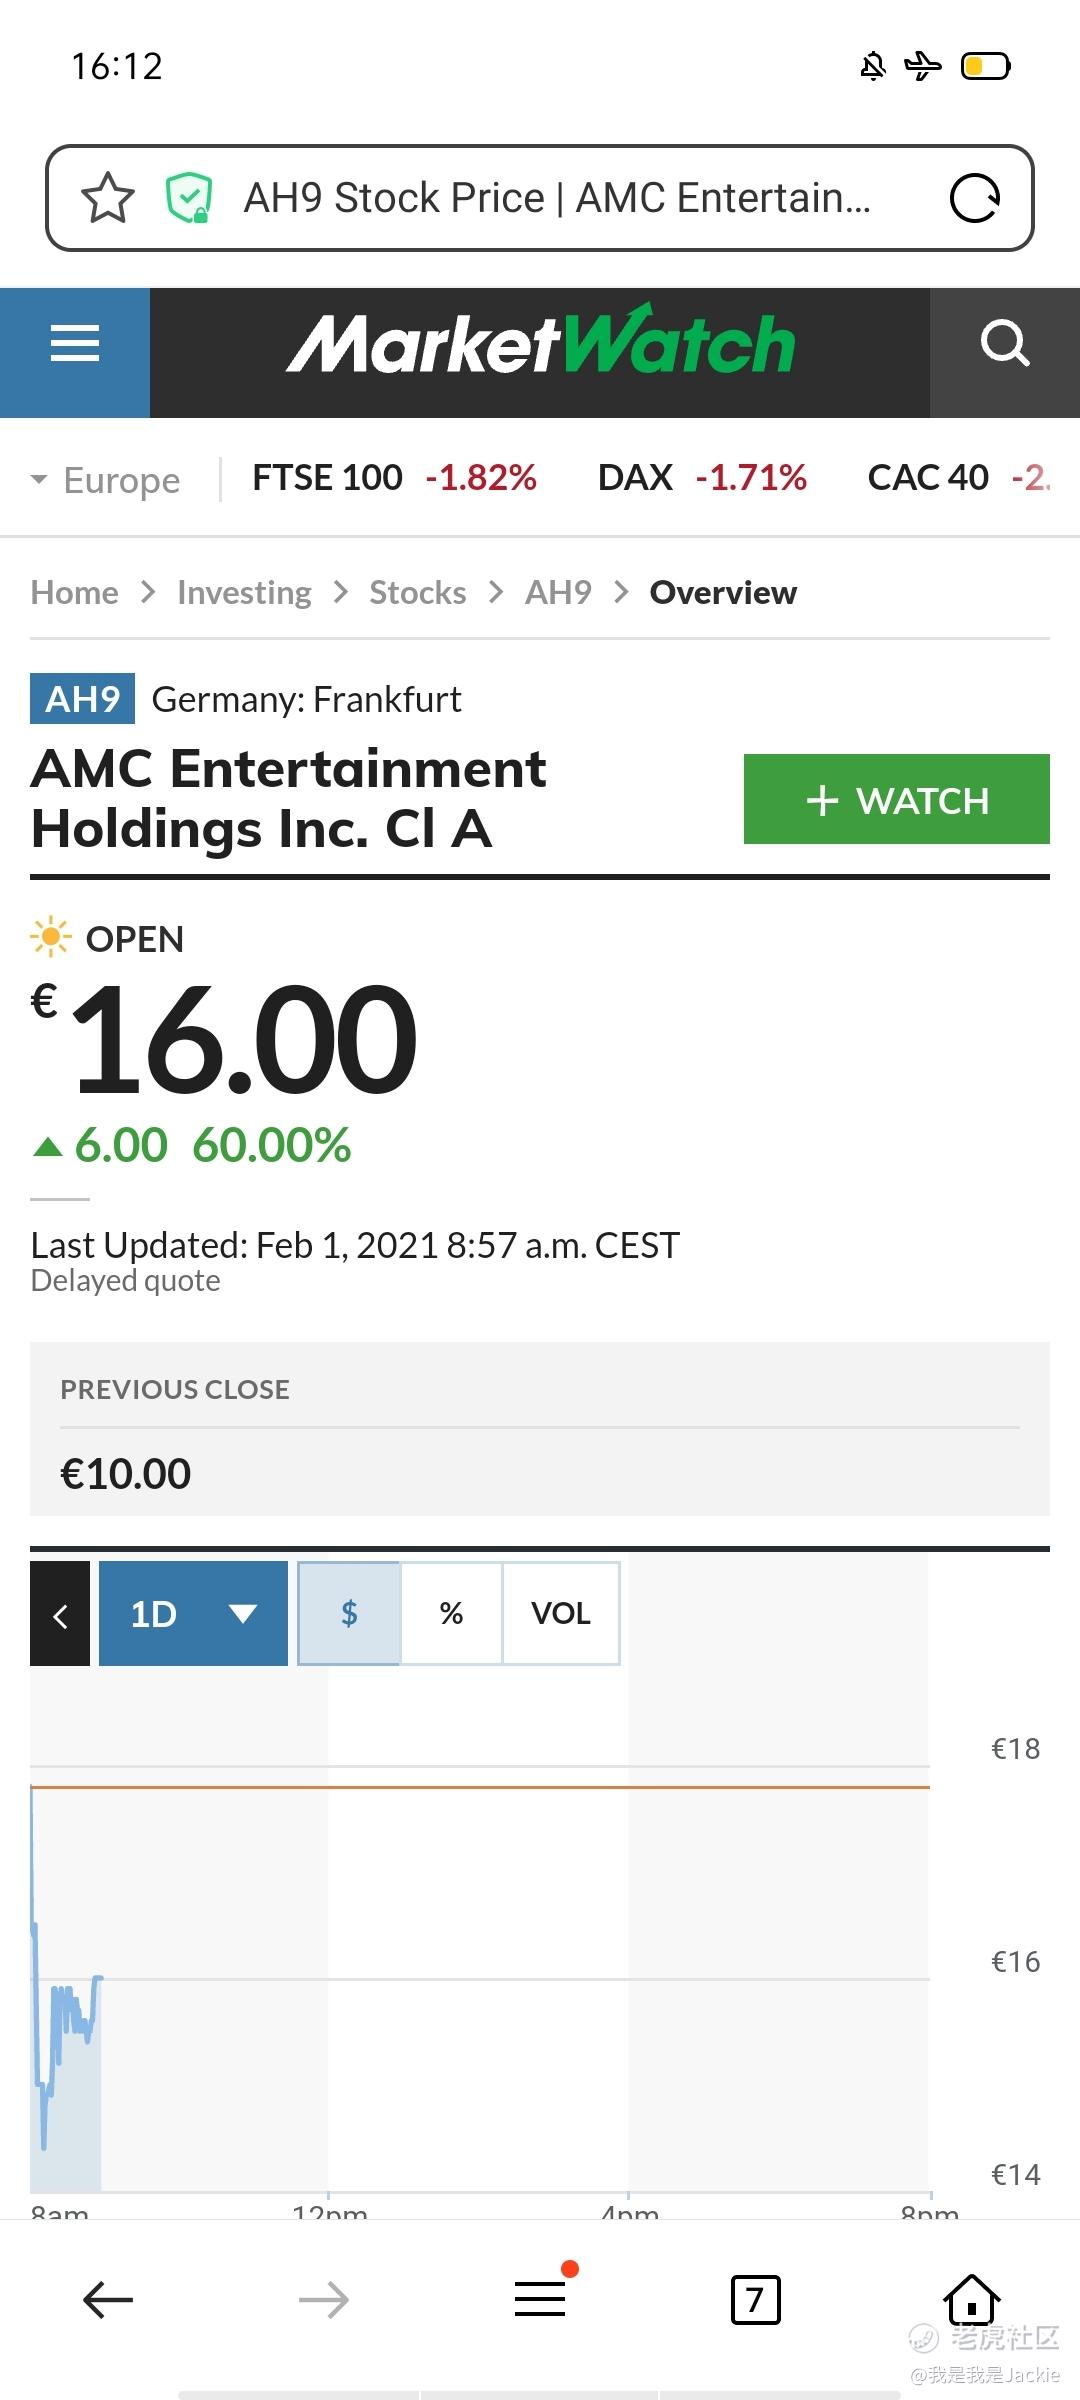Go to browser home icon
Image resolution: width=1080 pixels, height=2400 pixels.
pyautogui.click(x=972, y=2299)
